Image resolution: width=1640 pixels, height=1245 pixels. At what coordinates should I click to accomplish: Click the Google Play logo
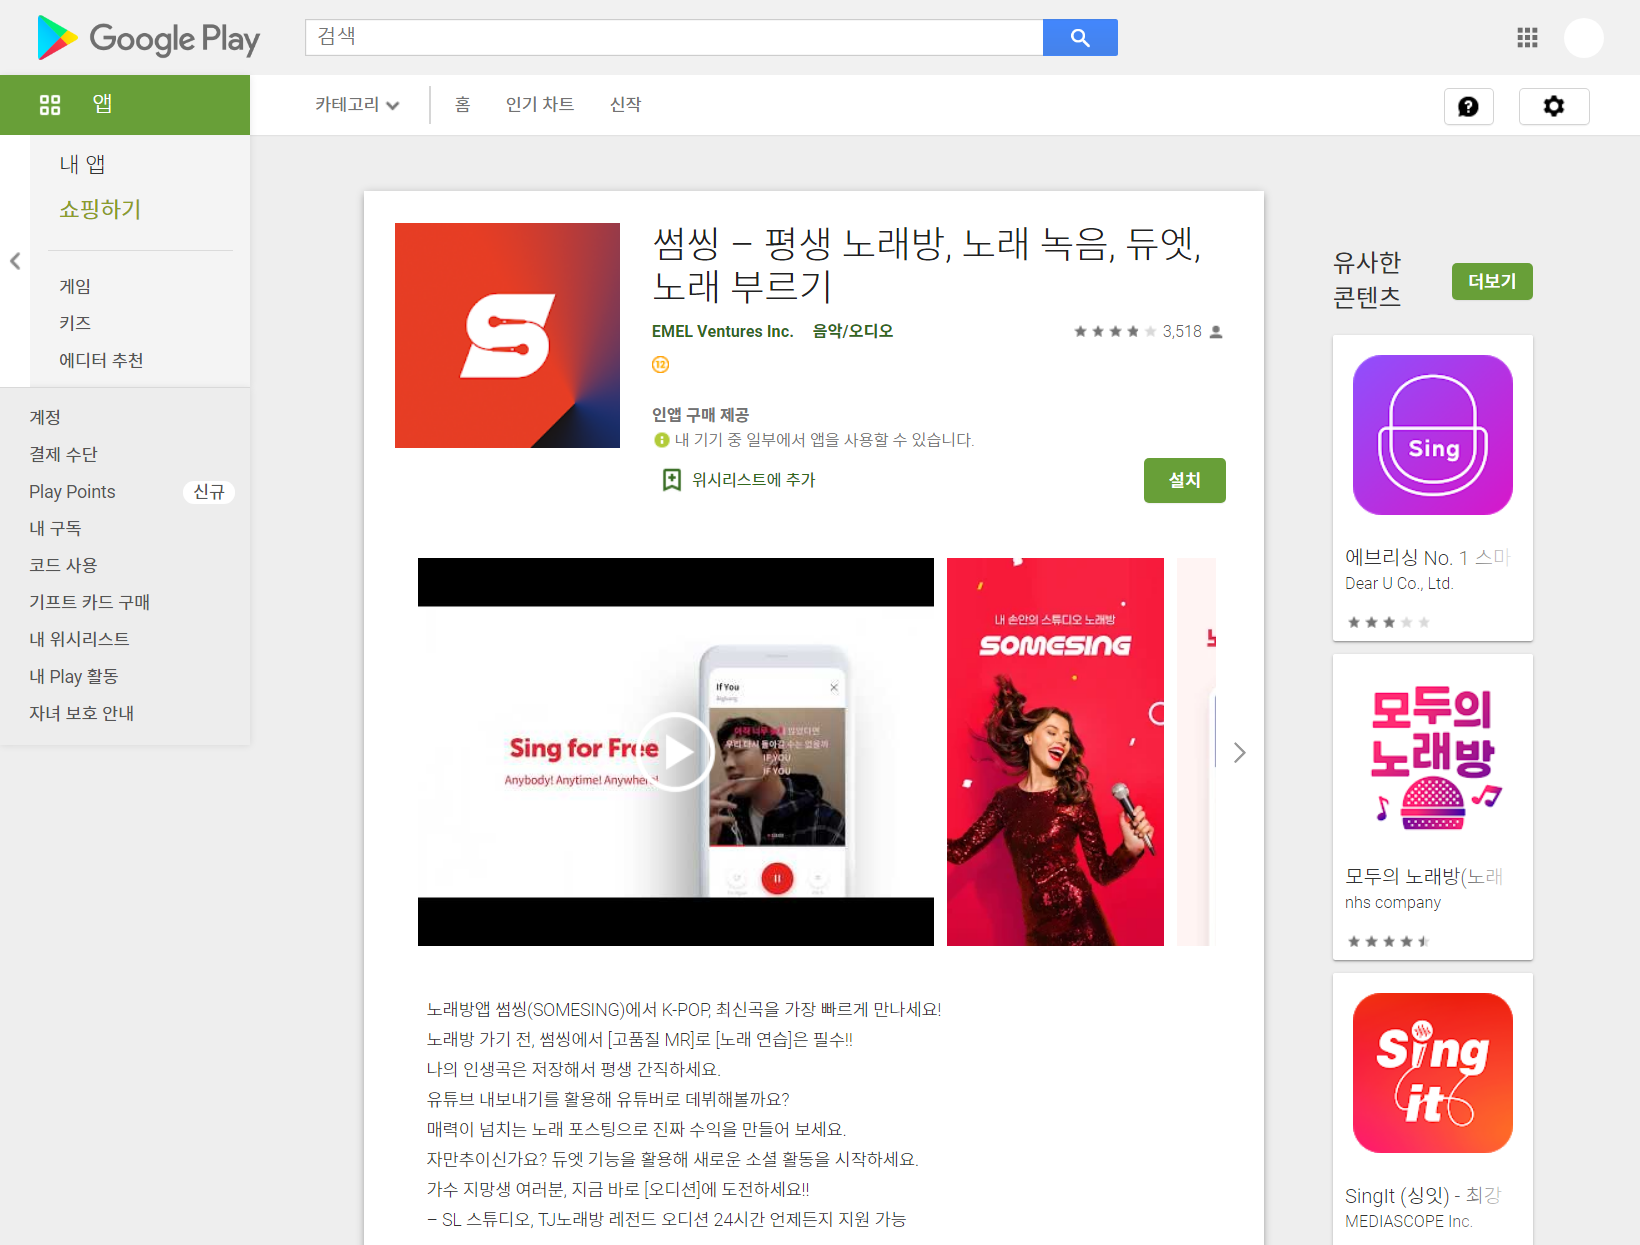pyautogui.click(x=148, y=38)
